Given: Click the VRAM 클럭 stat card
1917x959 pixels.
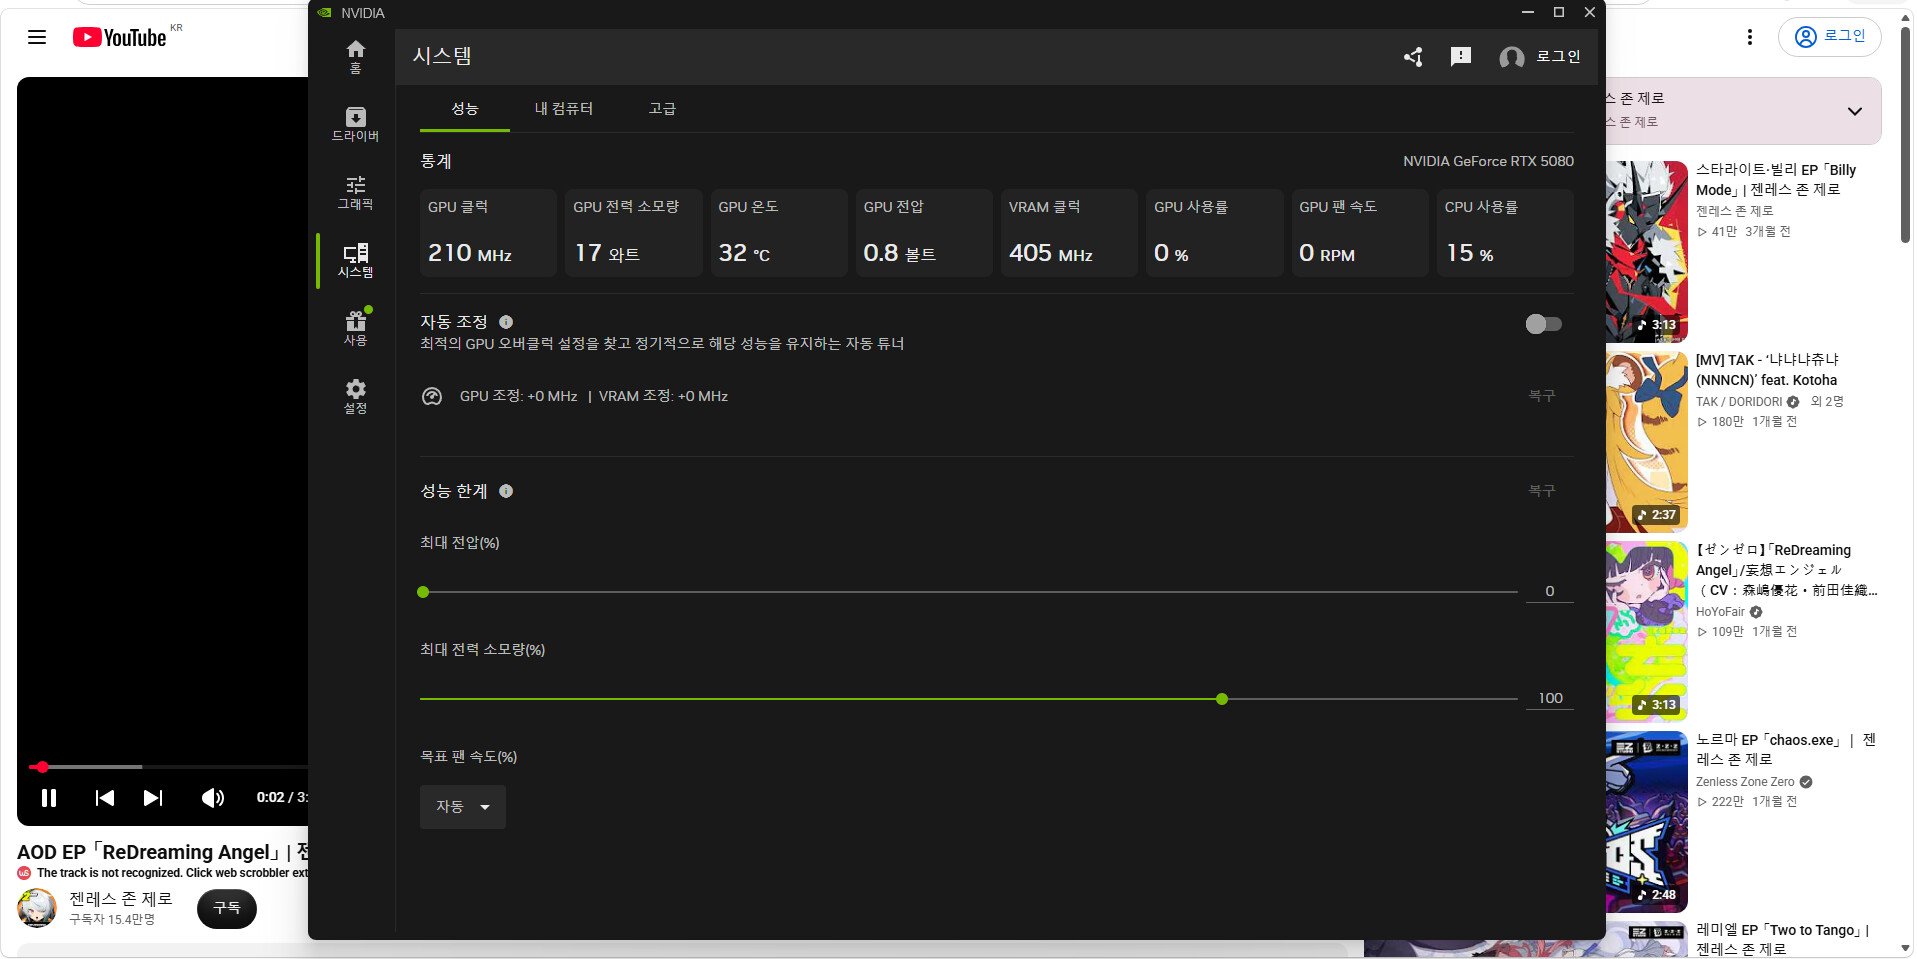Looking at the screenshot, I should coord(1069,233).
